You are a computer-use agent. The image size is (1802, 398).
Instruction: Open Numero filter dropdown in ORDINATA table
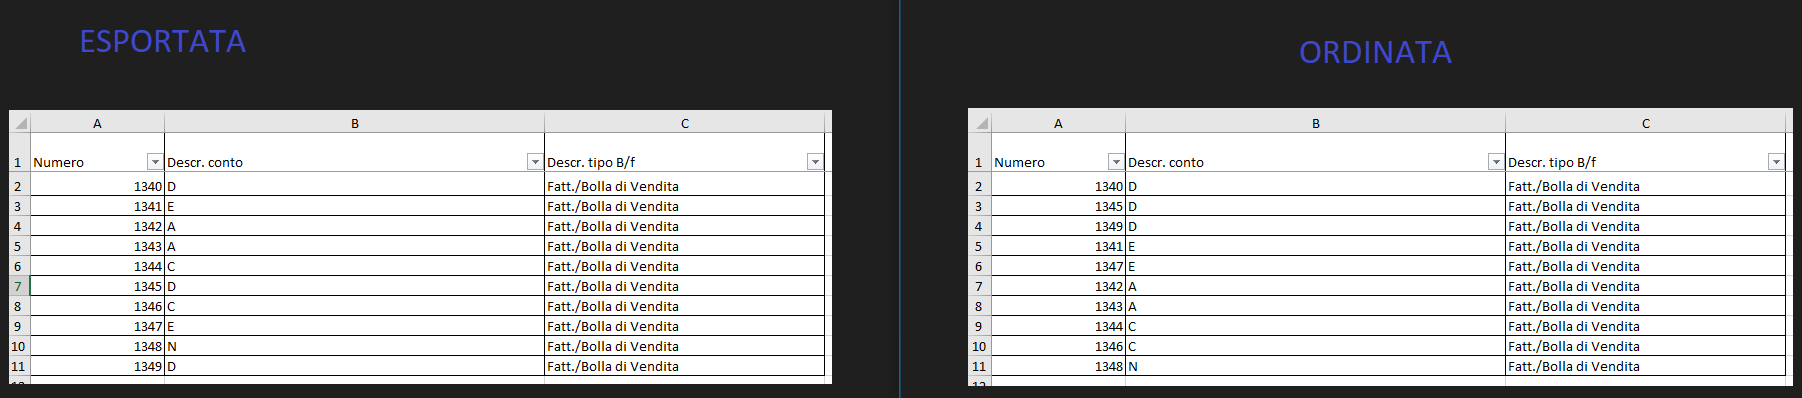[x=1116, y=162]
